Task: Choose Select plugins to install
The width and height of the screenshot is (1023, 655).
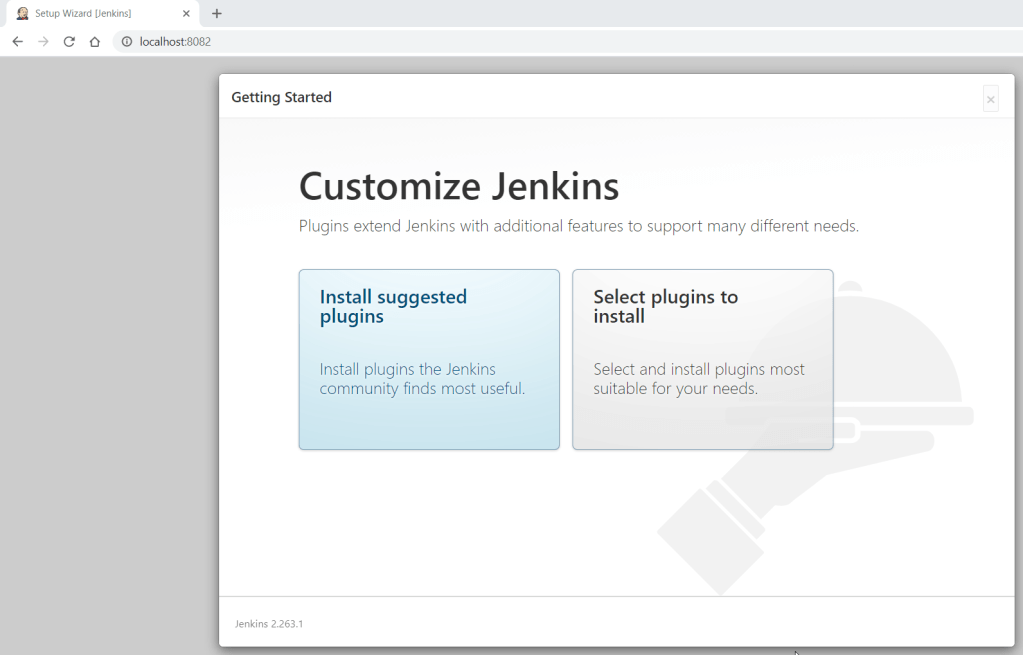Action: point(702,359)
